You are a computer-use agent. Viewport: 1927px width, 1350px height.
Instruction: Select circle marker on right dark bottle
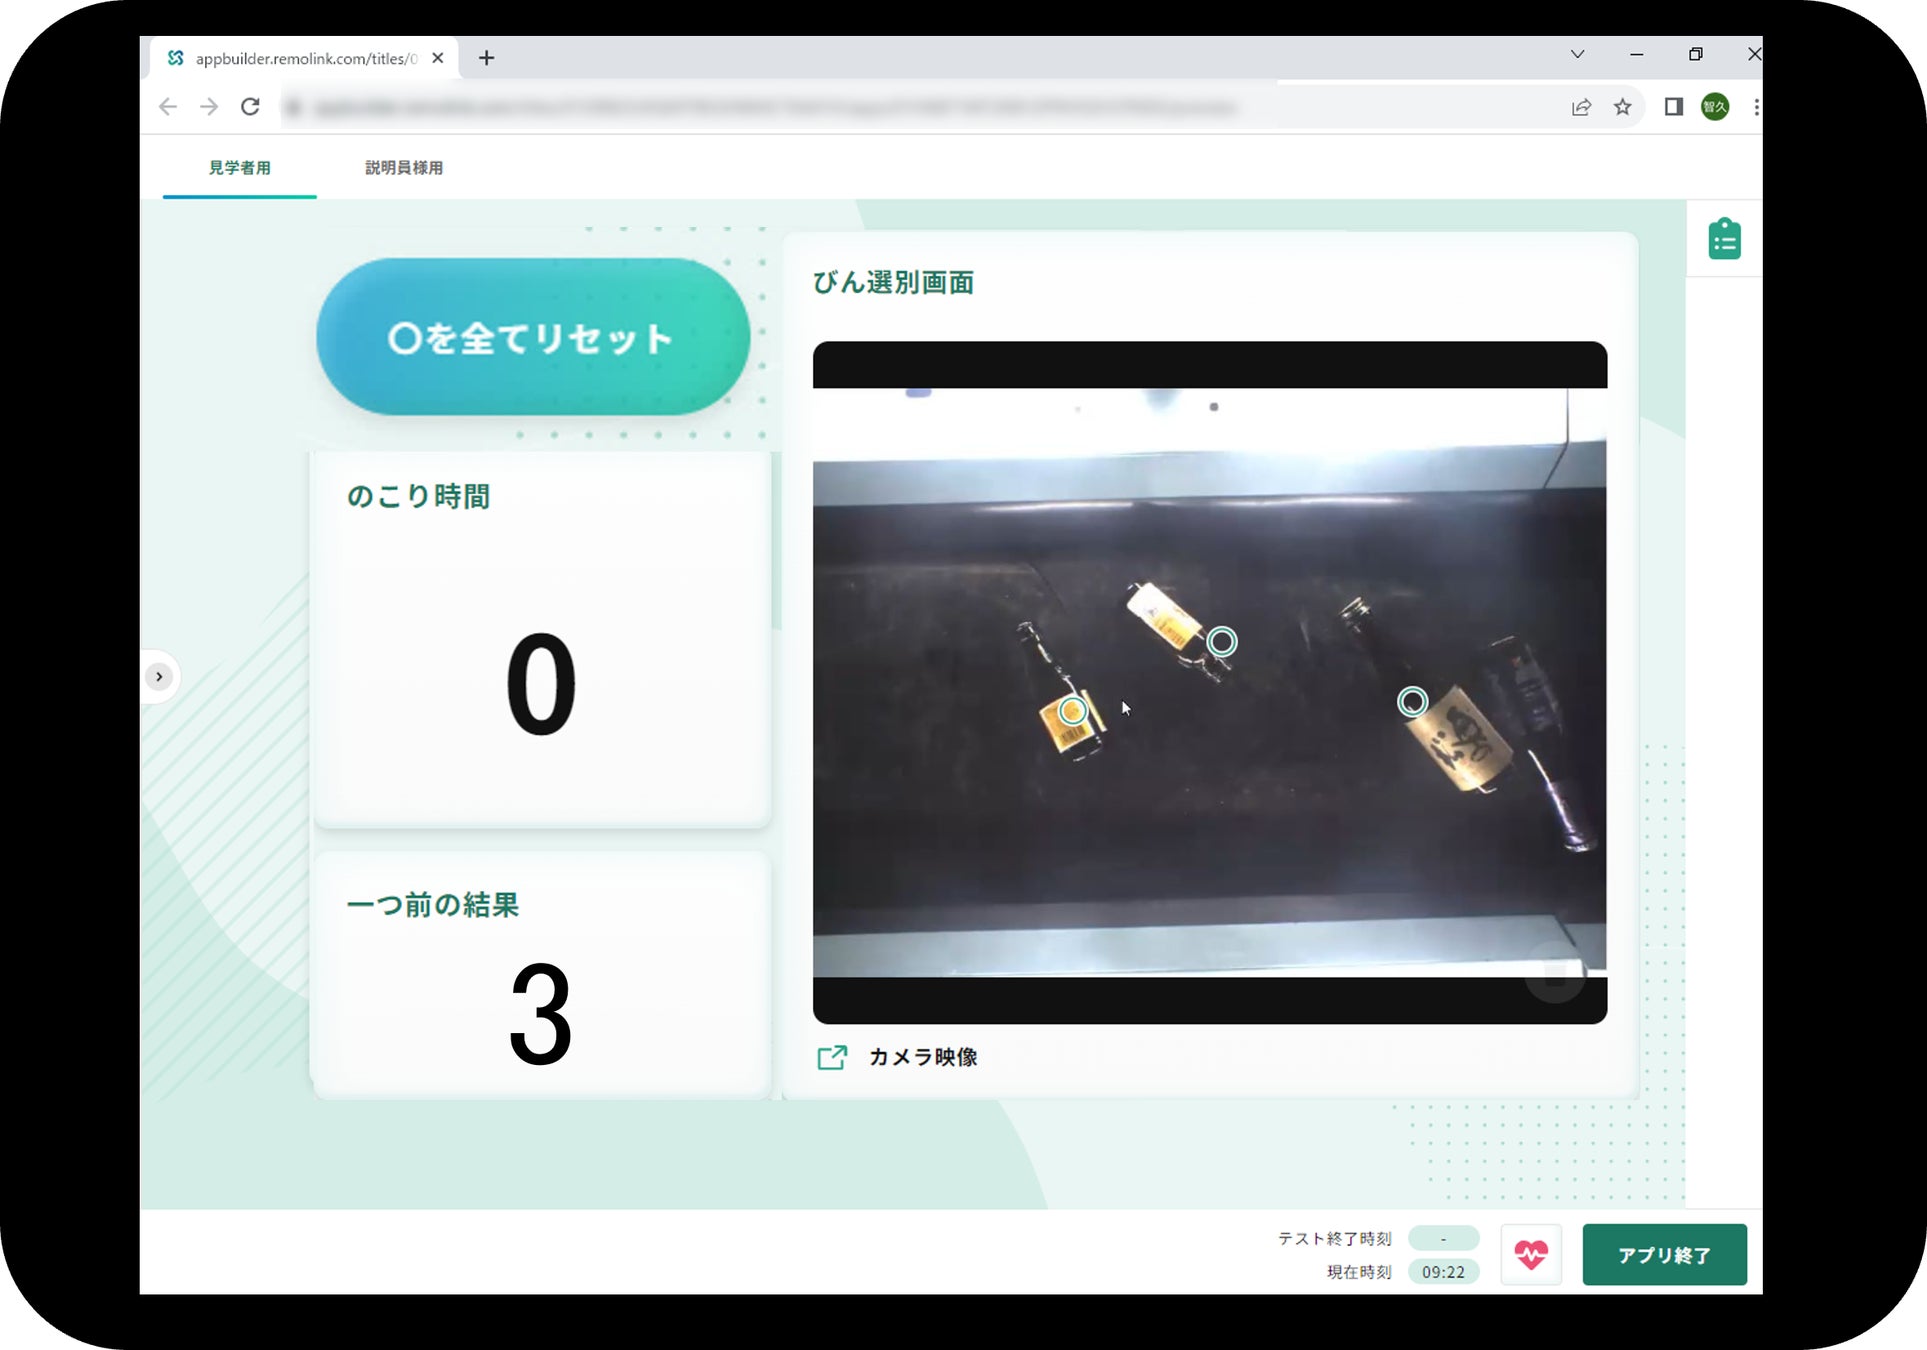(x=1412, y=701)
